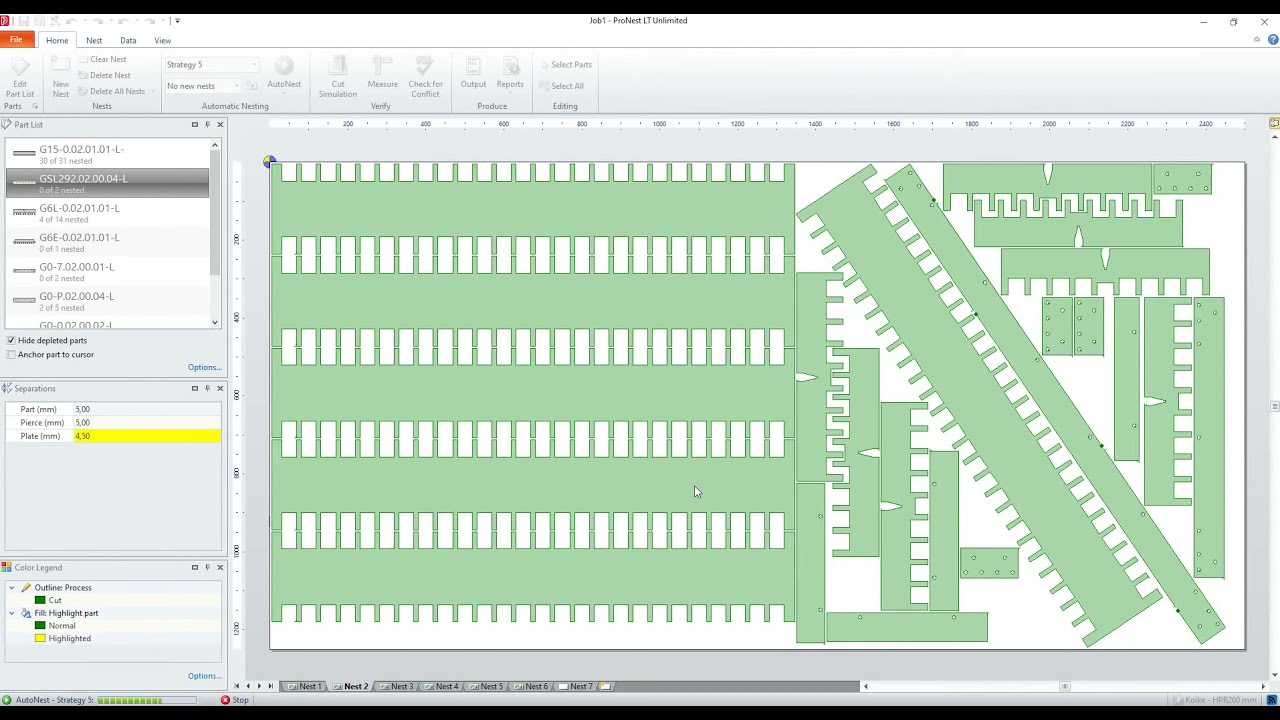Maximize the Separations panel
The width and height of the screenshot is (1280, 720).
(195, 388)
